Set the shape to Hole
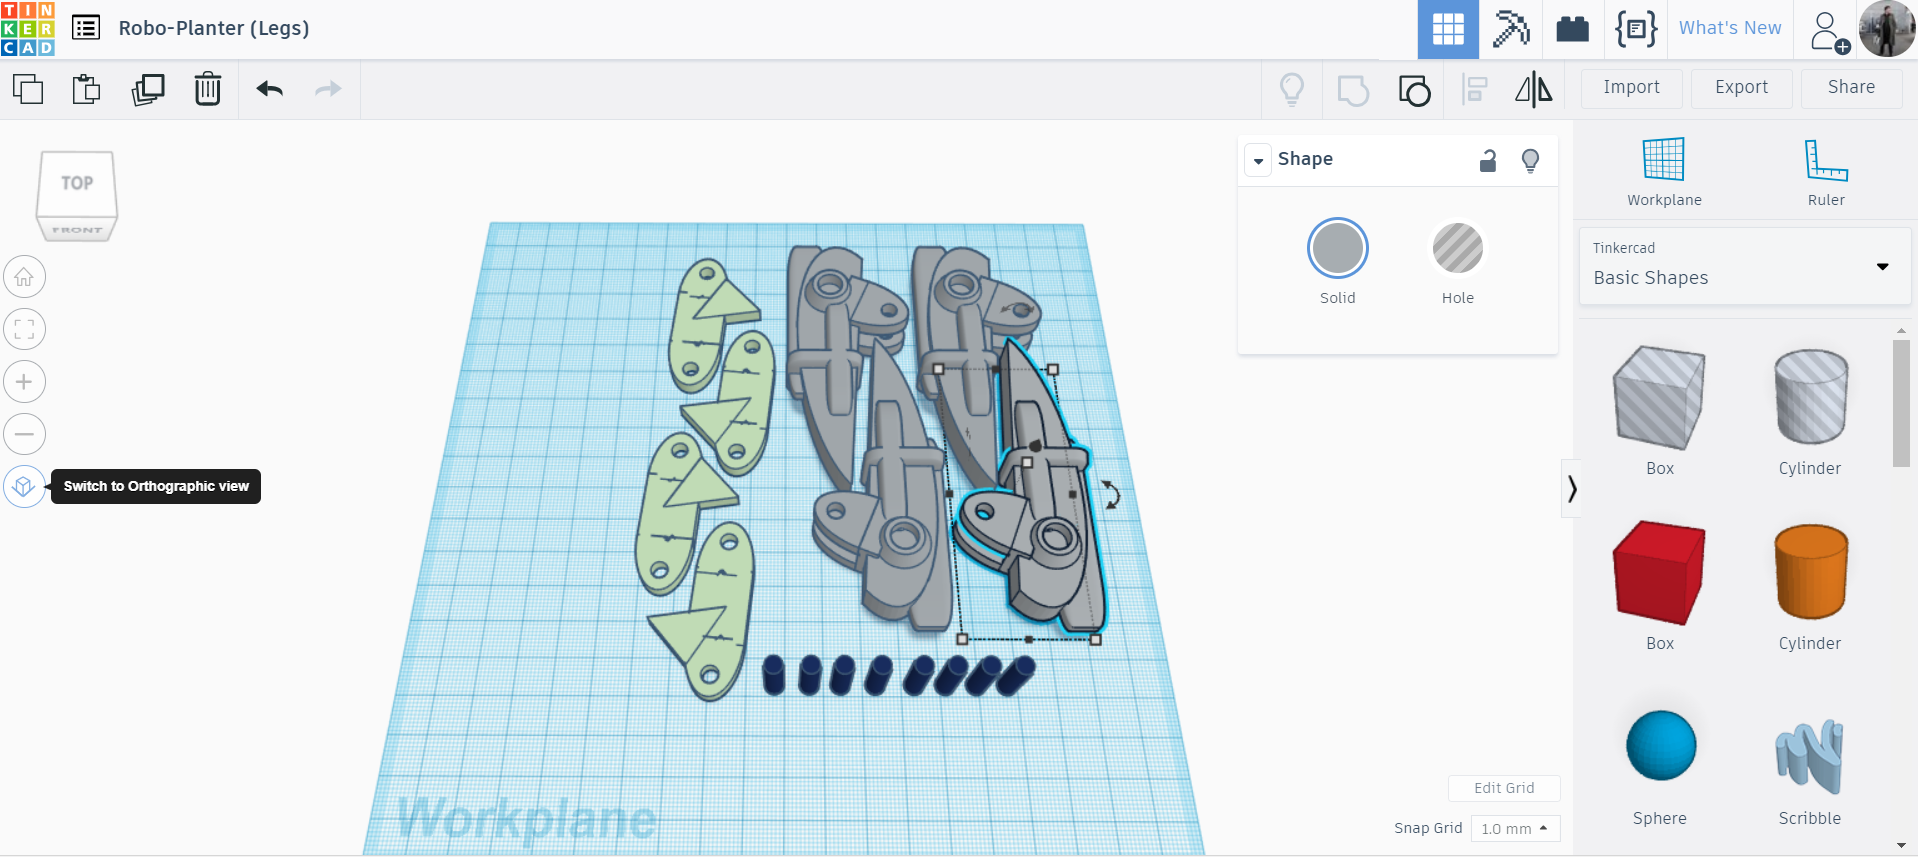1920x857 pixels. (x=1458, y=248)
